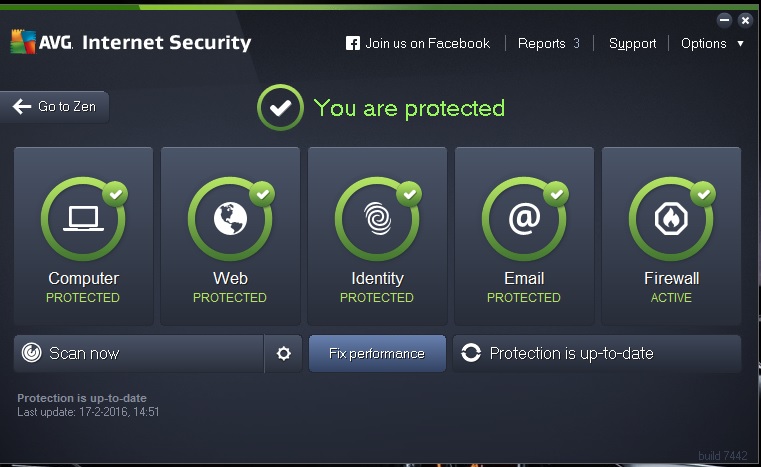Open the Web protection globe icon
761x467 pixels.
tap(230, 218)
